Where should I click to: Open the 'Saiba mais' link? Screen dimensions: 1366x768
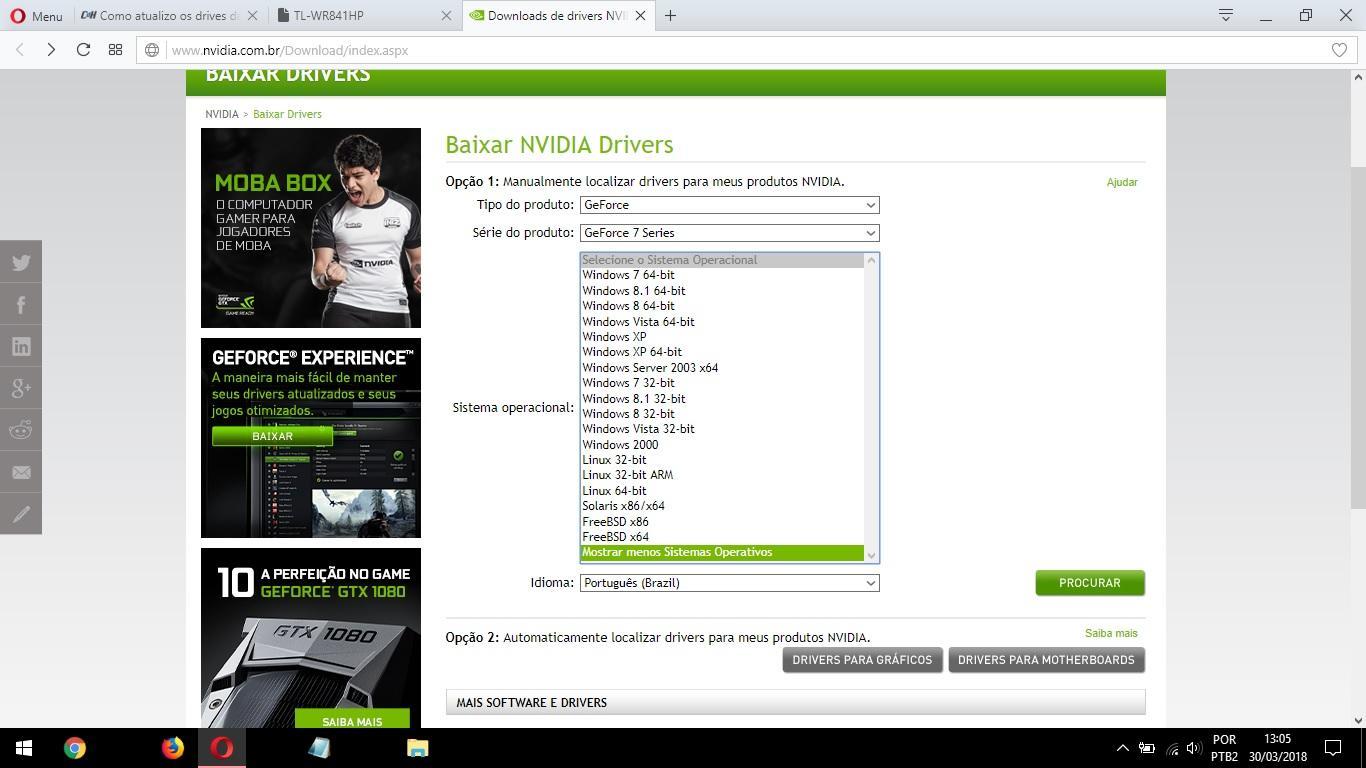[x=1111, y=633]
